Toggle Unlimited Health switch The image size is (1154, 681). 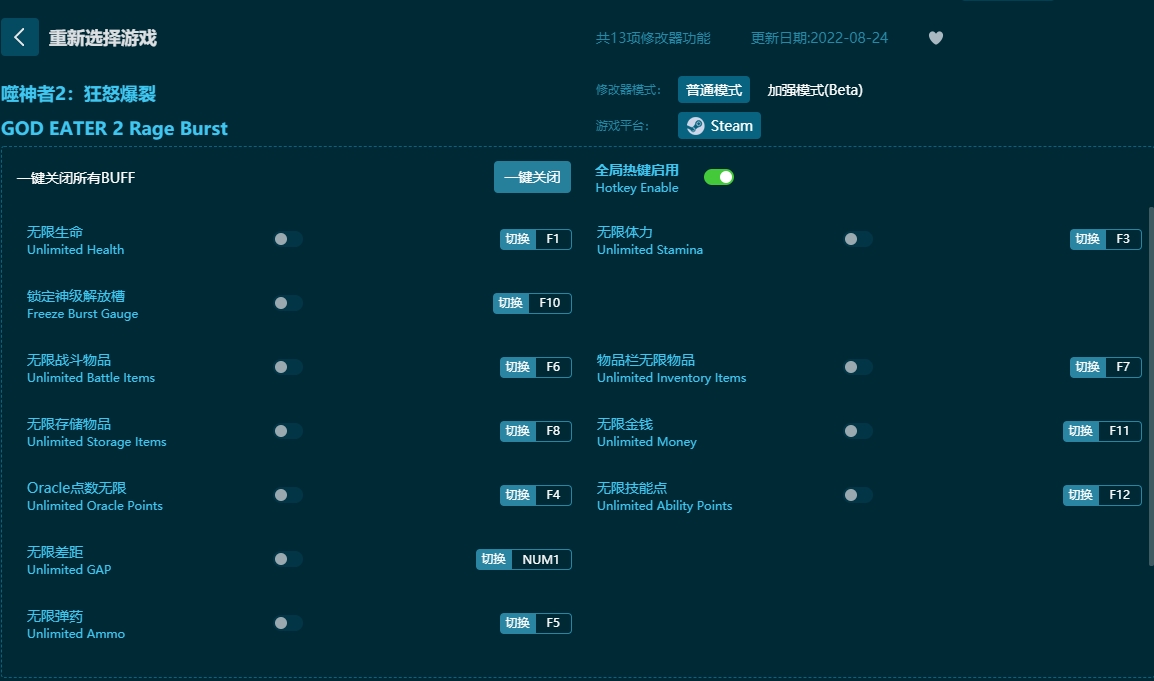coord(288,239)
